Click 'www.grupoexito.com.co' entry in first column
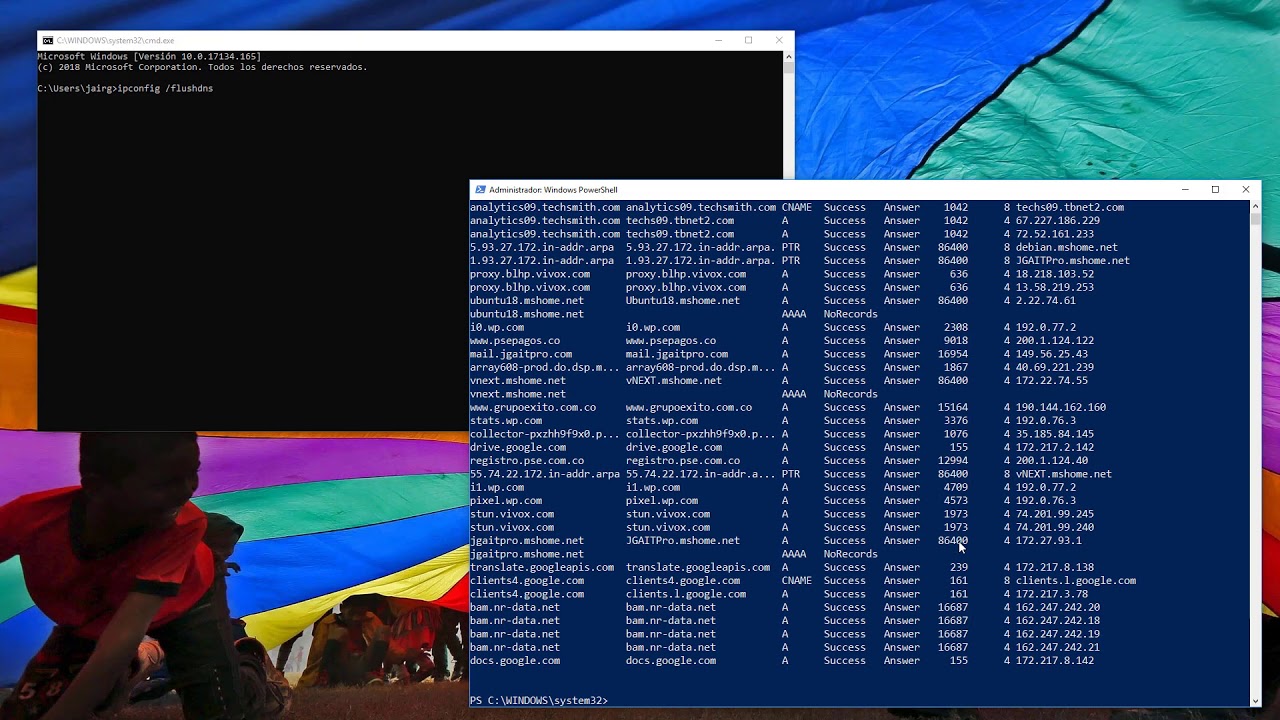The width and height of the screenshot is (1280, 720). 533,407
